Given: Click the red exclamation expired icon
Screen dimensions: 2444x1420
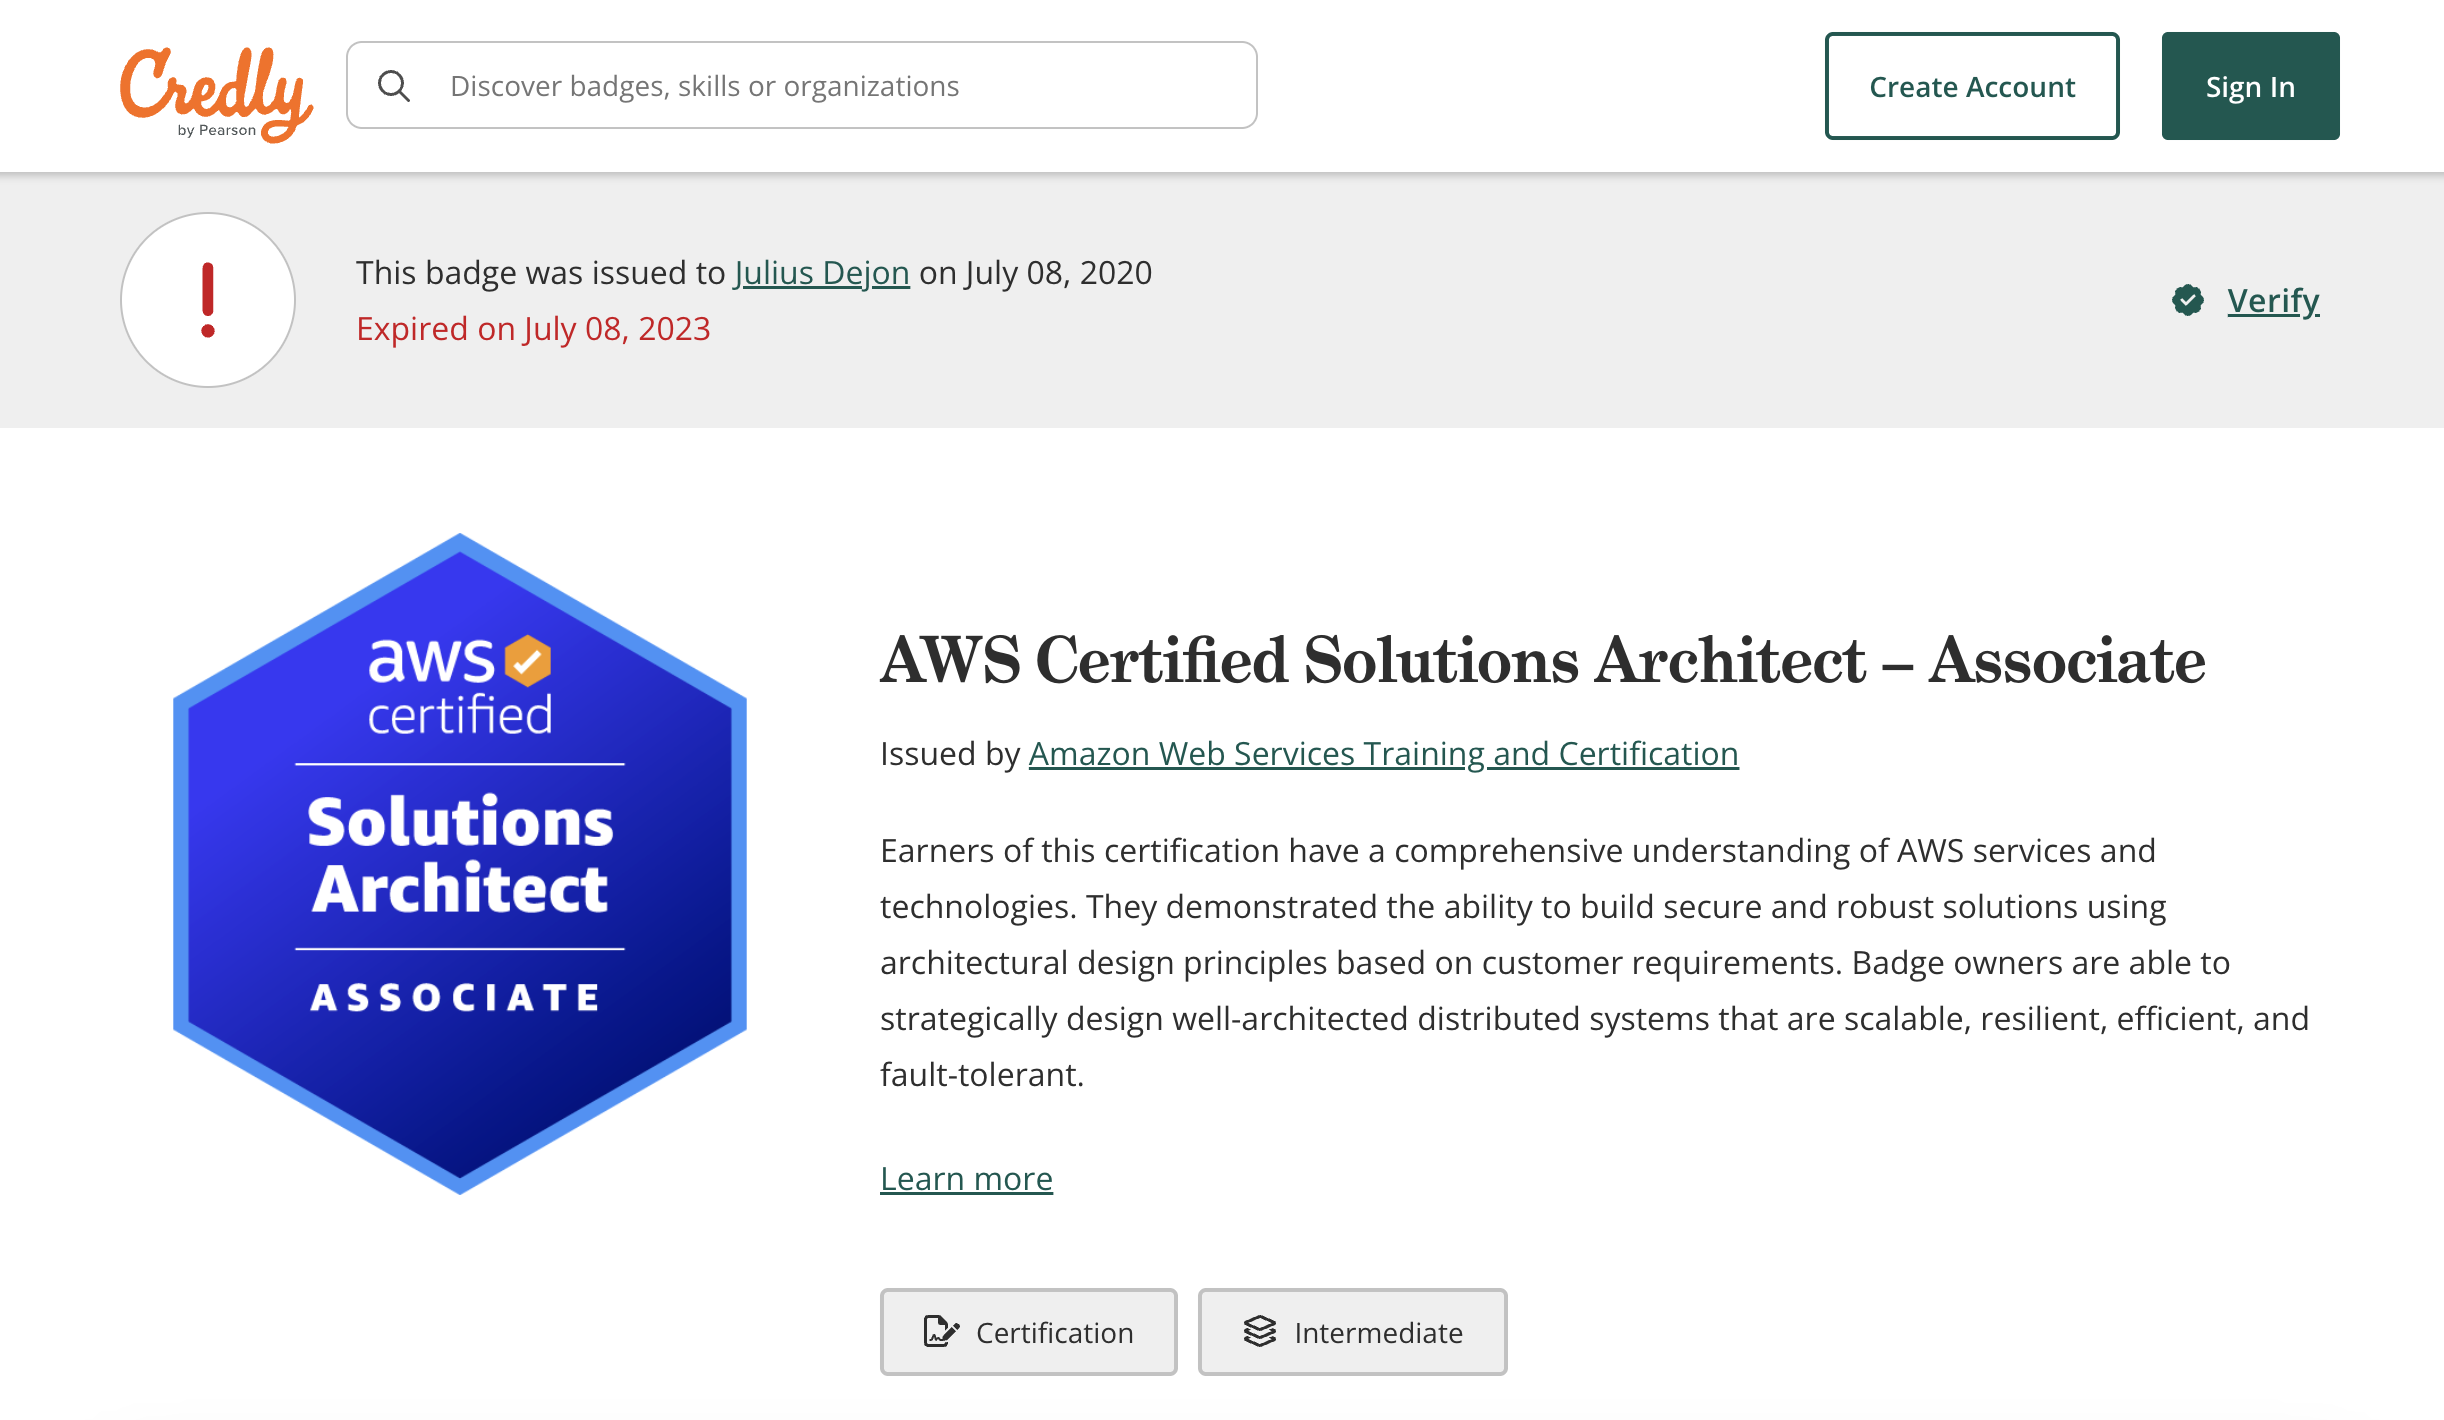Looking at the screenshot, I should pyautogui.click(x=207, y=299).
